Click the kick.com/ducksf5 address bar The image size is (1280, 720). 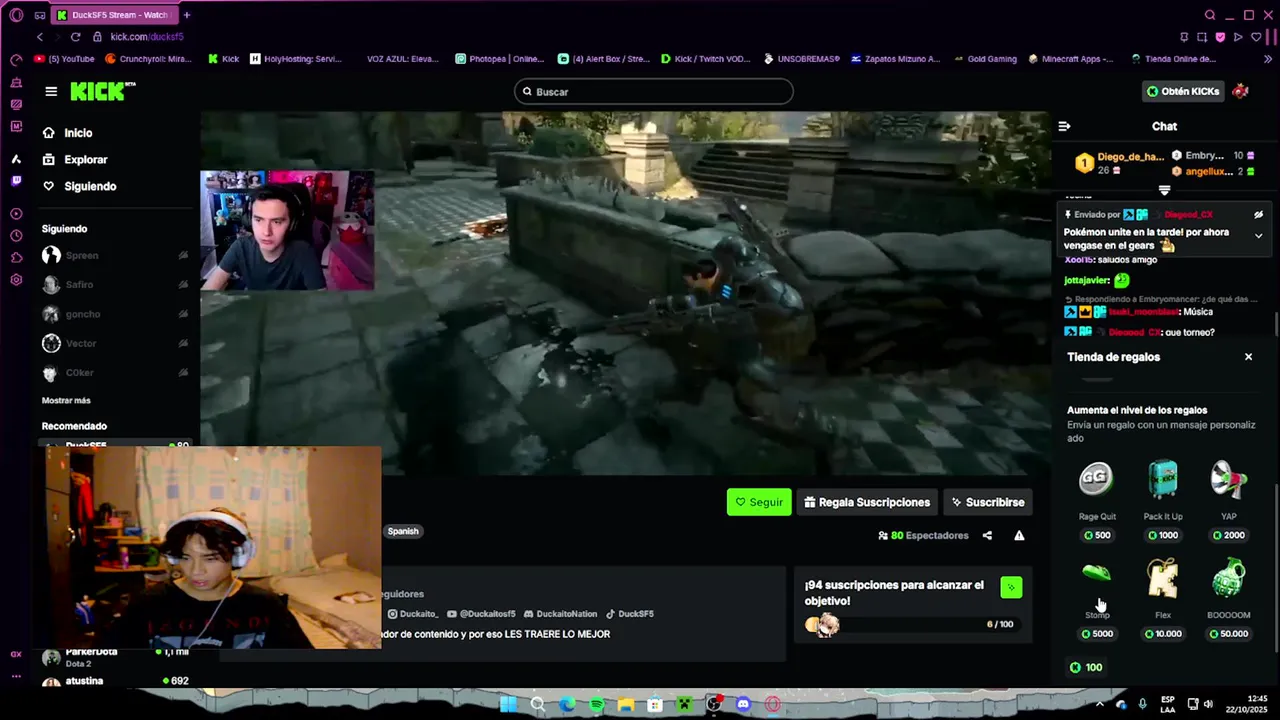147,37
